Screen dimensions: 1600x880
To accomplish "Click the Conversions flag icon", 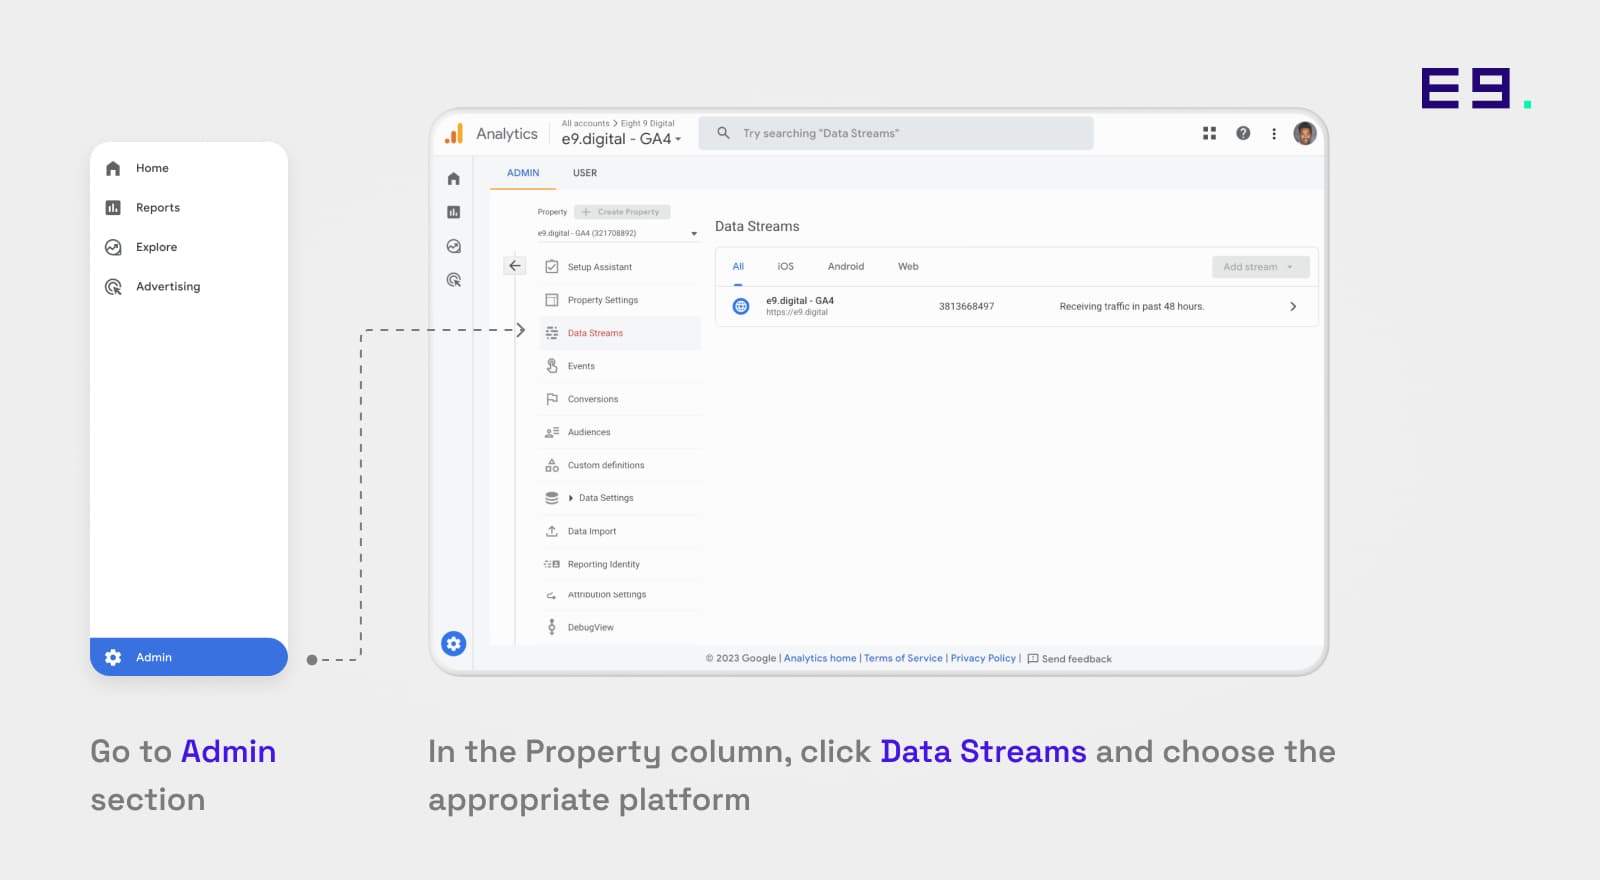I will click(x=552, y=399).
